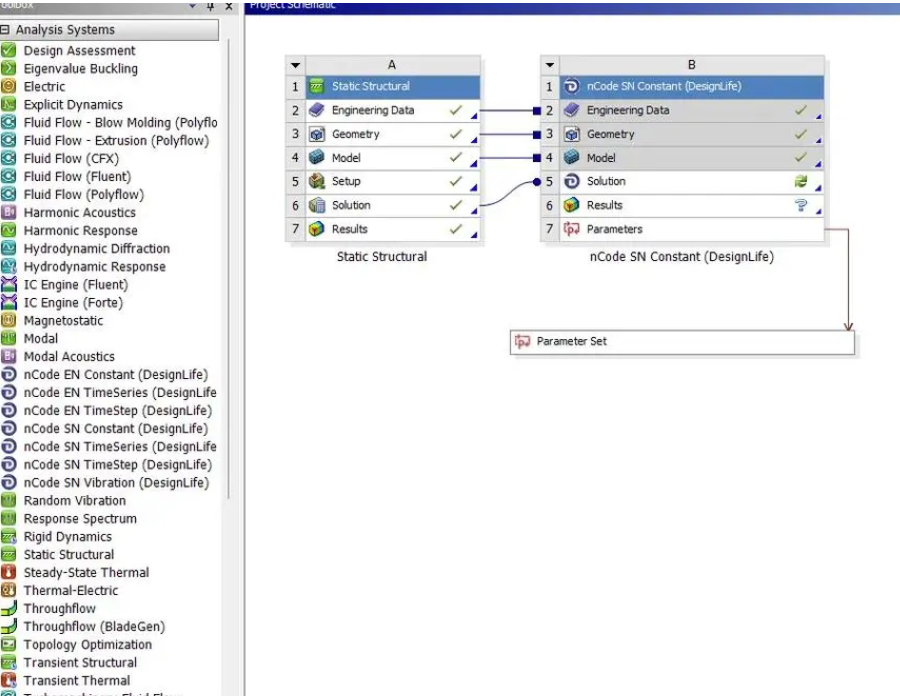Click the Engineering Data icon in system A
Viewport: 900px width, 696px height.
[317, 110]
